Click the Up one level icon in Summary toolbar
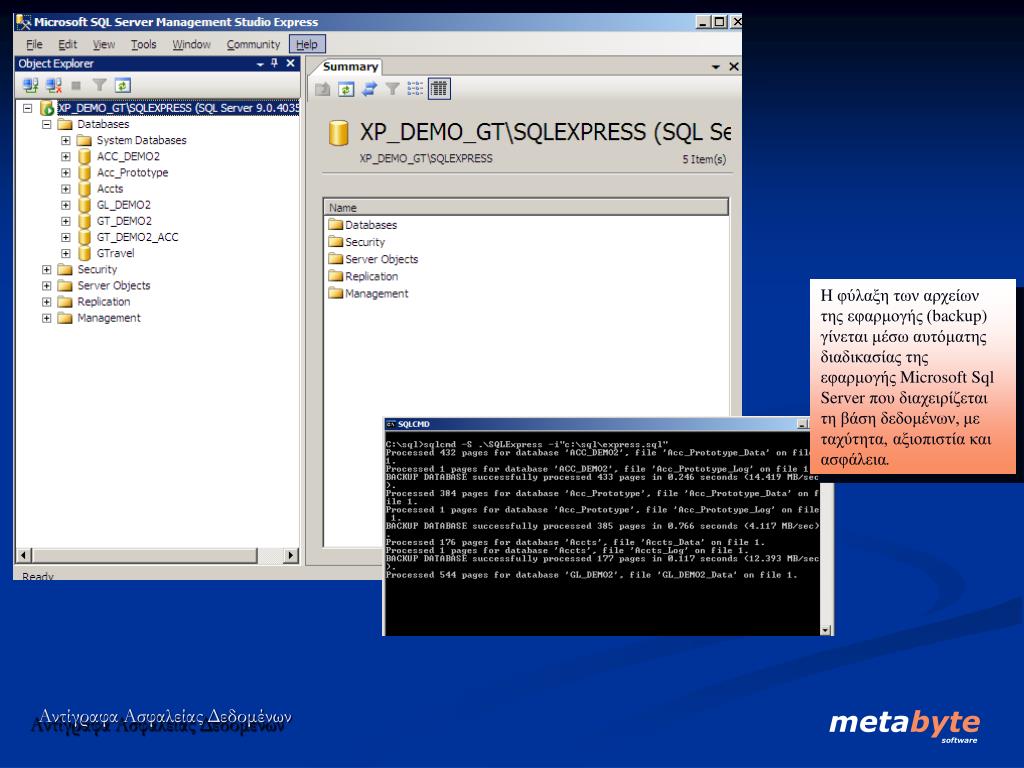 323,89
